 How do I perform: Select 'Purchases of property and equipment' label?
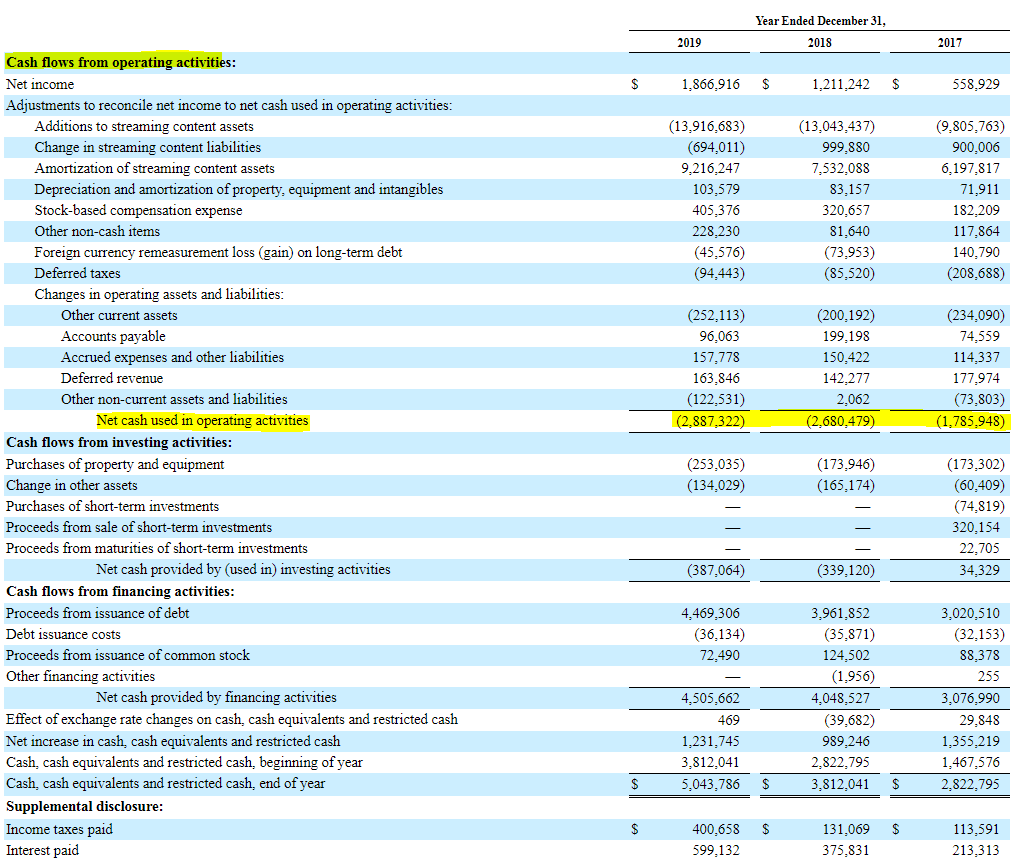115,464
